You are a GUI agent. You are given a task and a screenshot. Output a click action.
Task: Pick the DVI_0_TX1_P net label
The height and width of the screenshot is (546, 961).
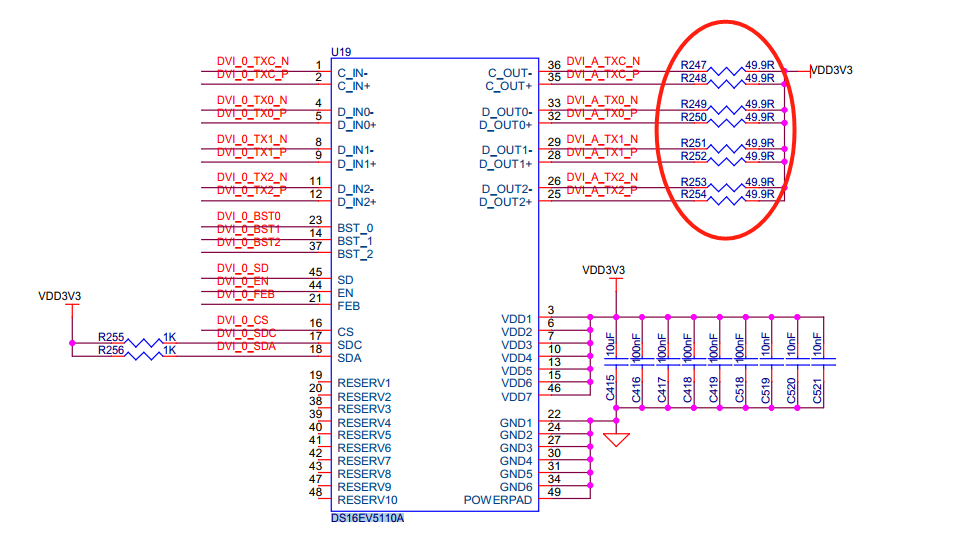(x=251, y=152)
